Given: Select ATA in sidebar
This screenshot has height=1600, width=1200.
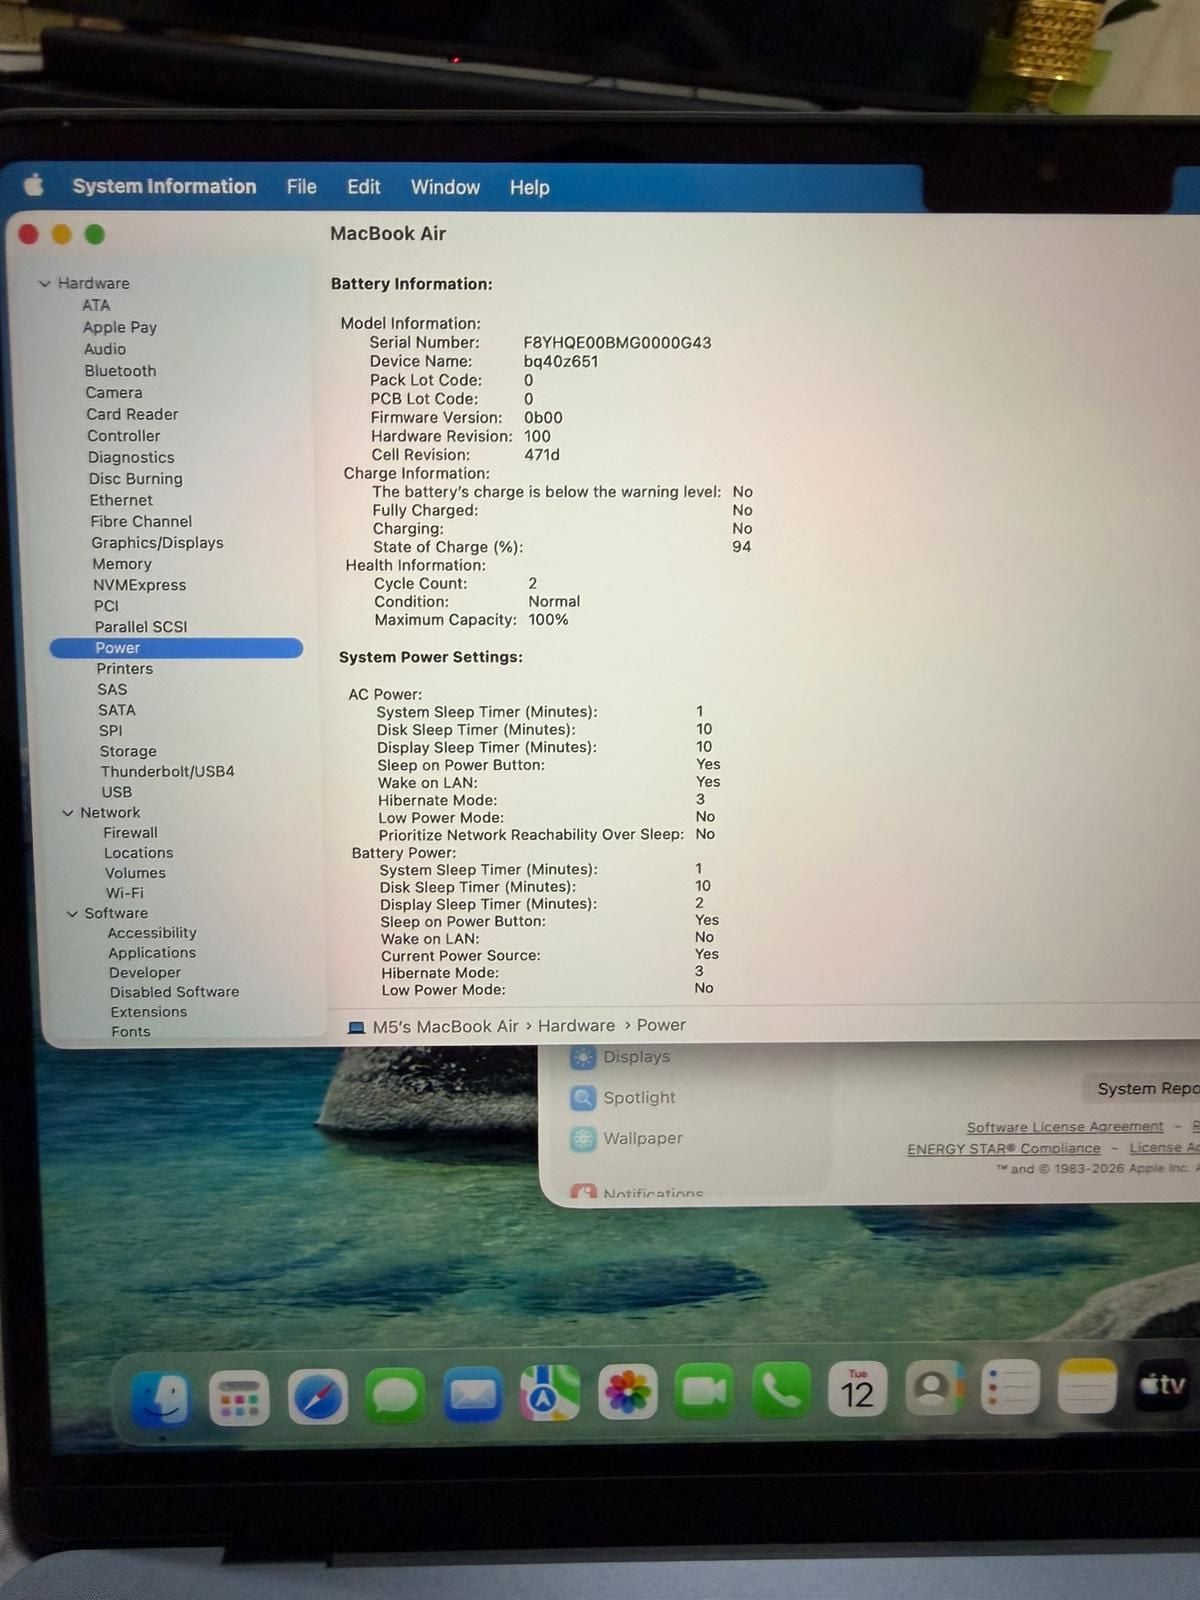Looking at the screenshot, I should pyautogui.click(x=96, y=305).
